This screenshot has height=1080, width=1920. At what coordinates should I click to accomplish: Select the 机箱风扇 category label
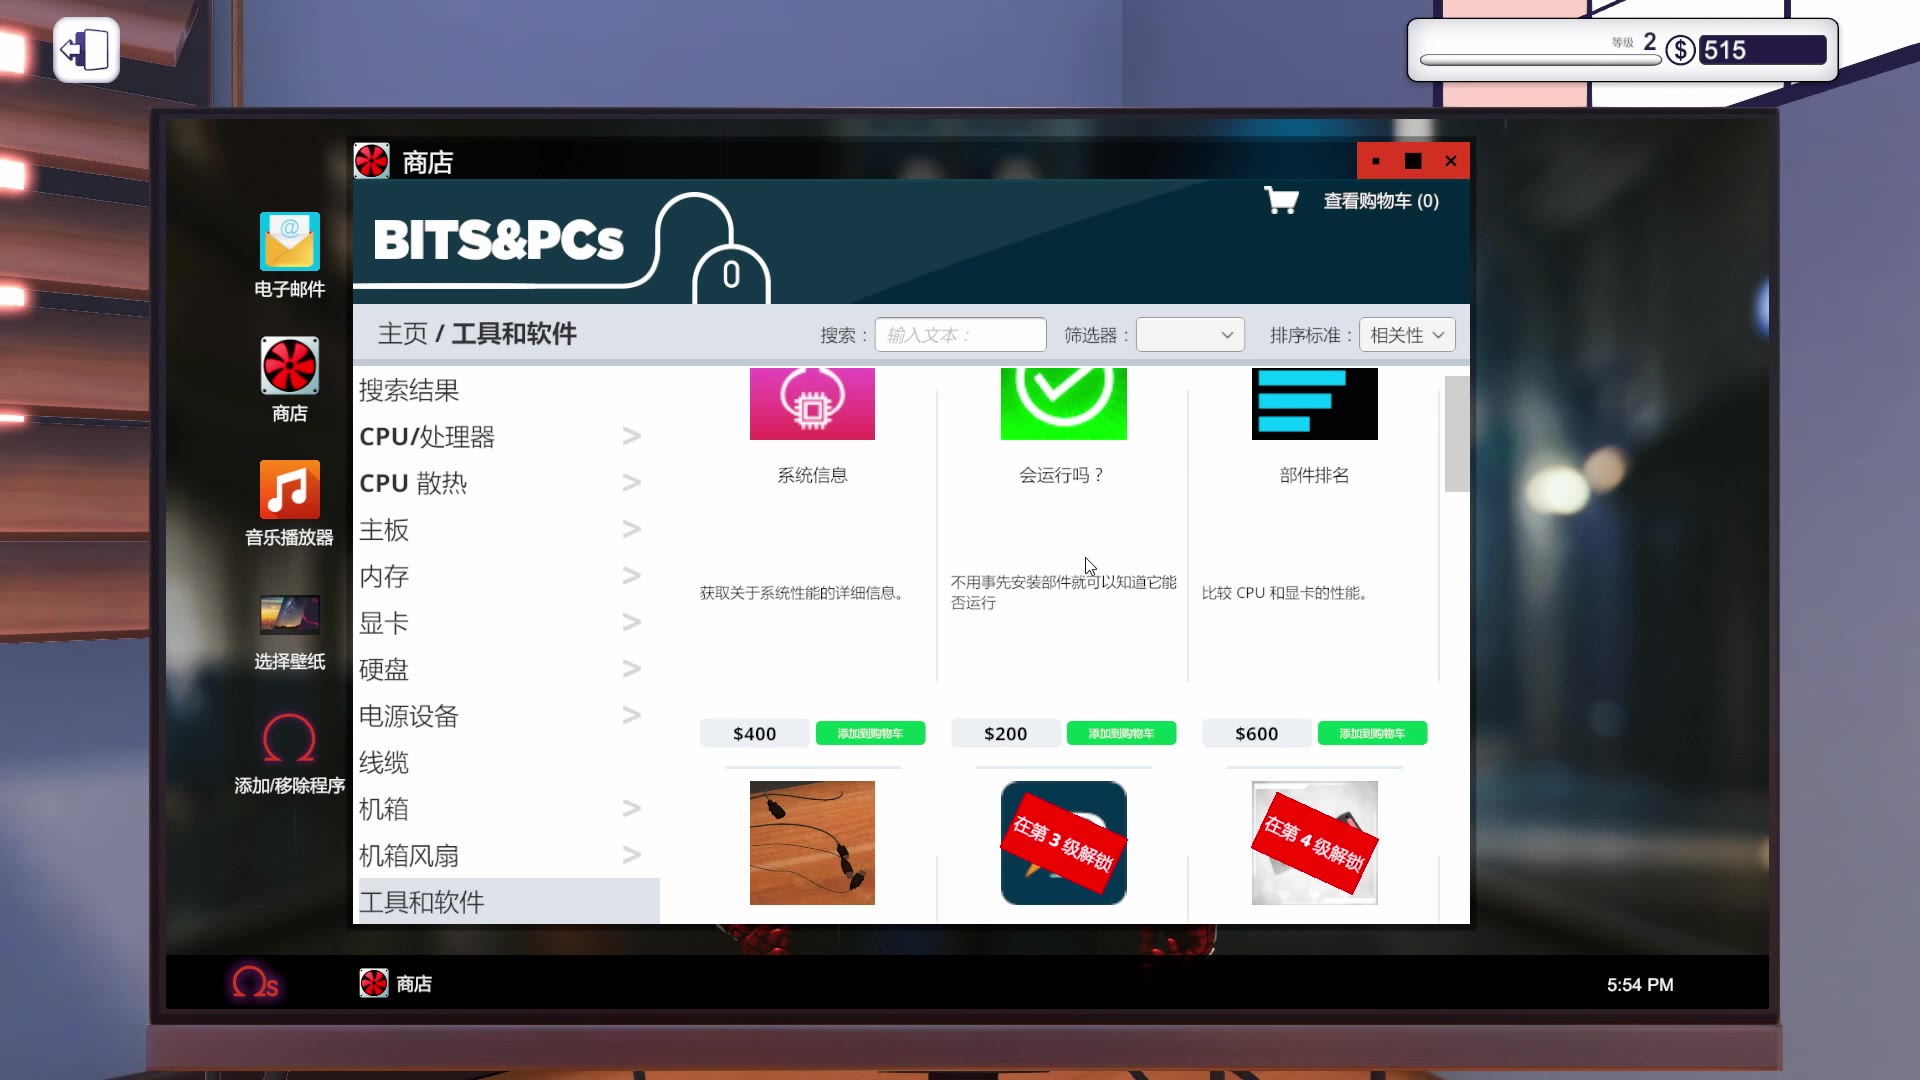(409, 855)
